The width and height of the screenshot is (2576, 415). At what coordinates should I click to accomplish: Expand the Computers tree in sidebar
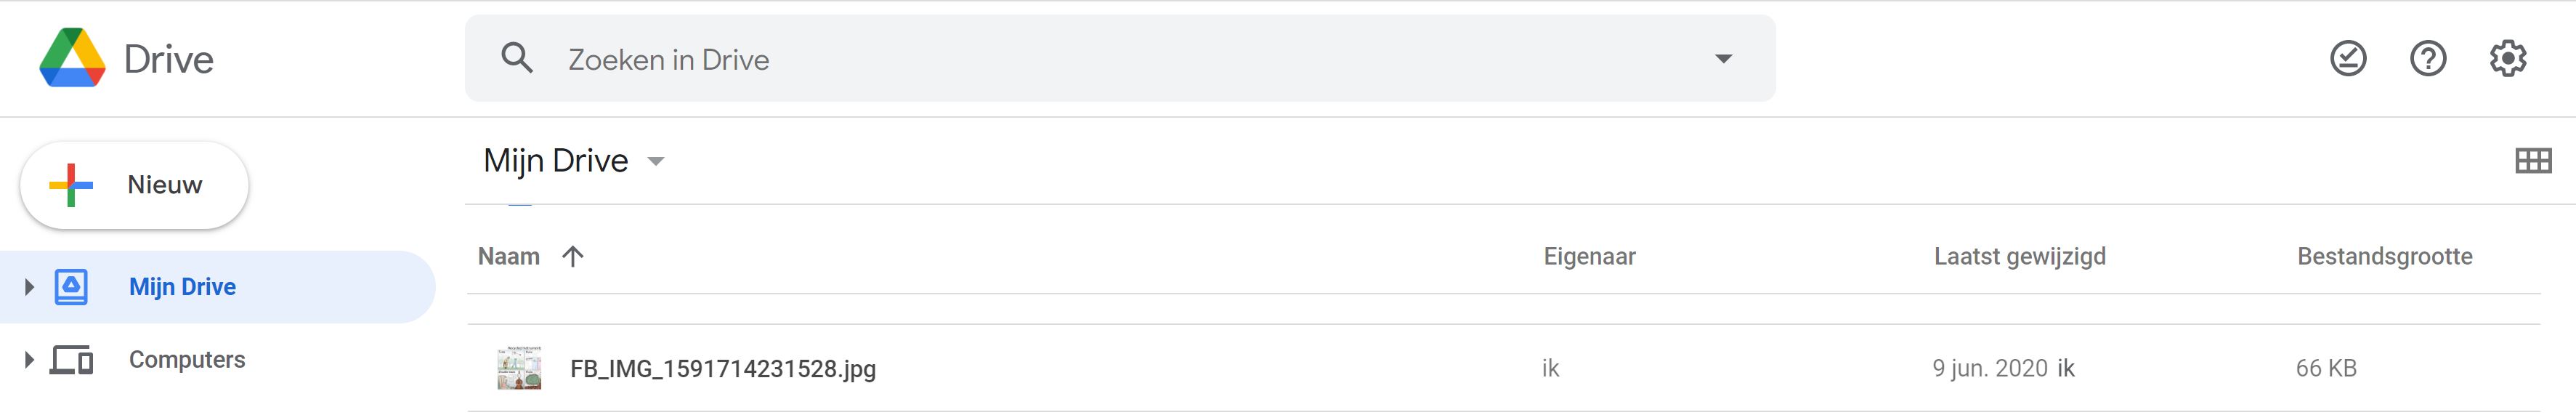29,359
